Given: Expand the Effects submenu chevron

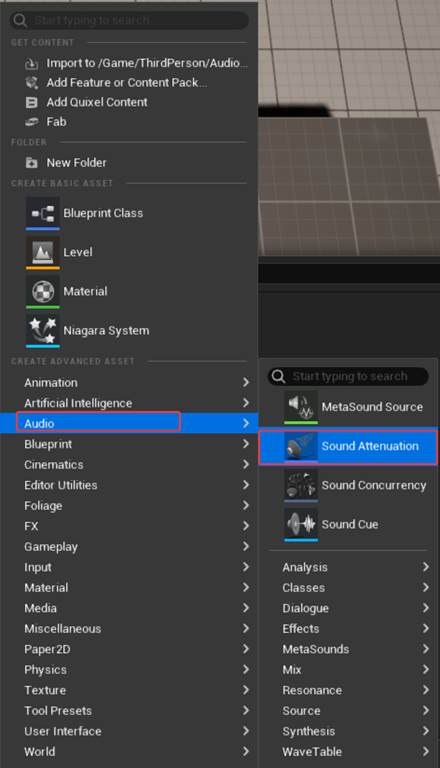Looking at the screenshot, I should point(425,628).
